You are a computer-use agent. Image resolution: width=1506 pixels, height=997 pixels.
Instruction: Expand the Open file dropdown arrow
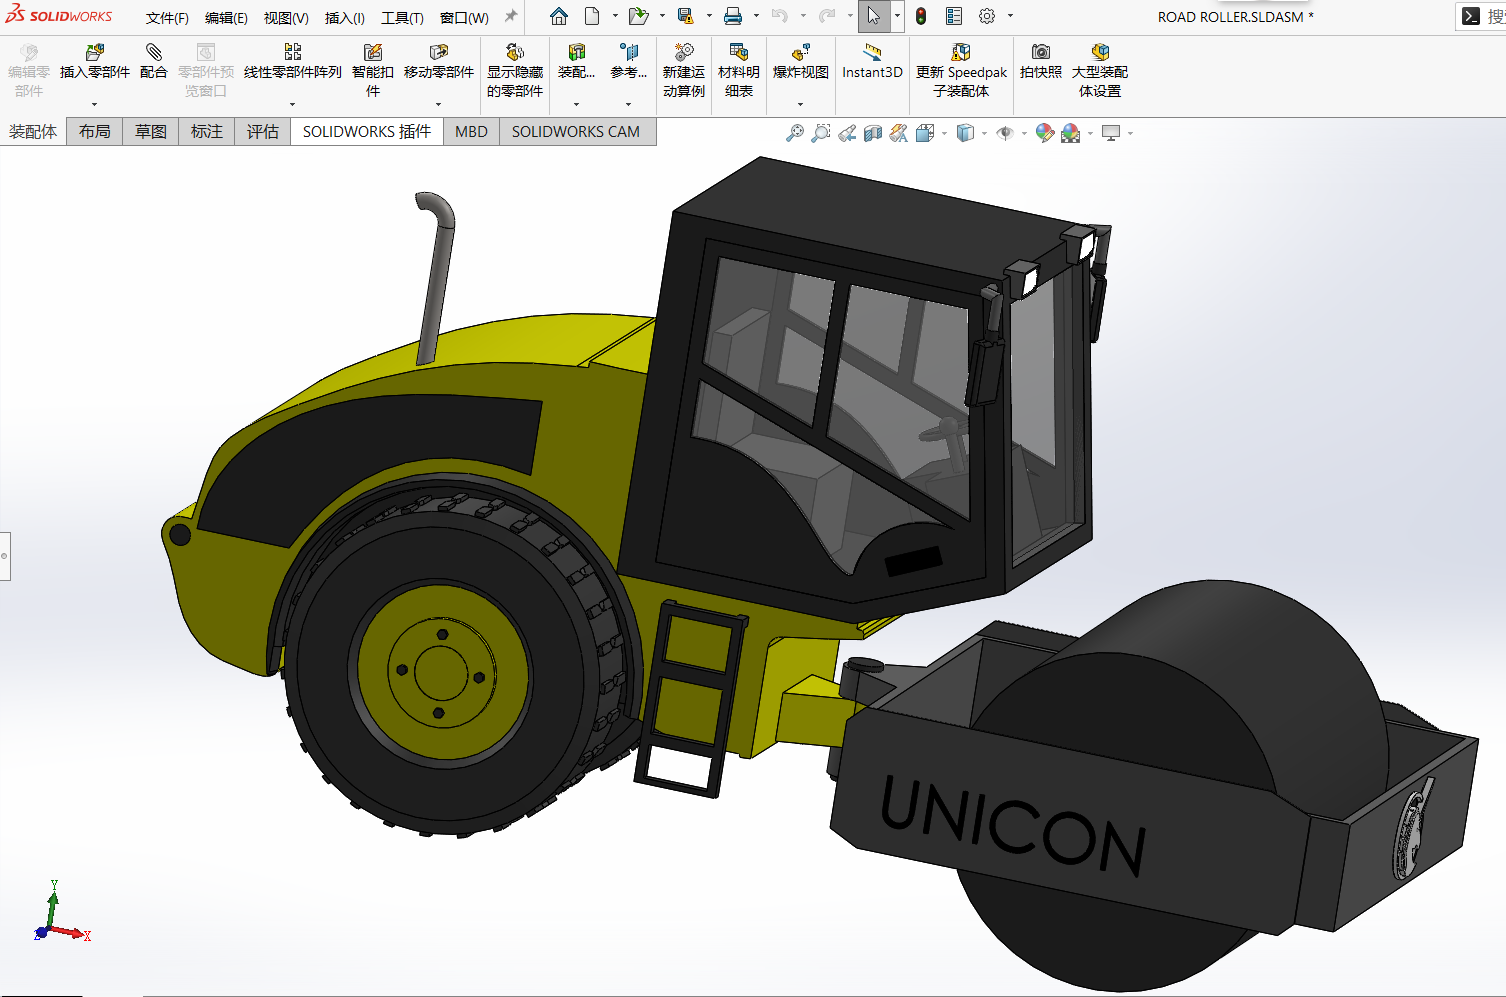662,16
